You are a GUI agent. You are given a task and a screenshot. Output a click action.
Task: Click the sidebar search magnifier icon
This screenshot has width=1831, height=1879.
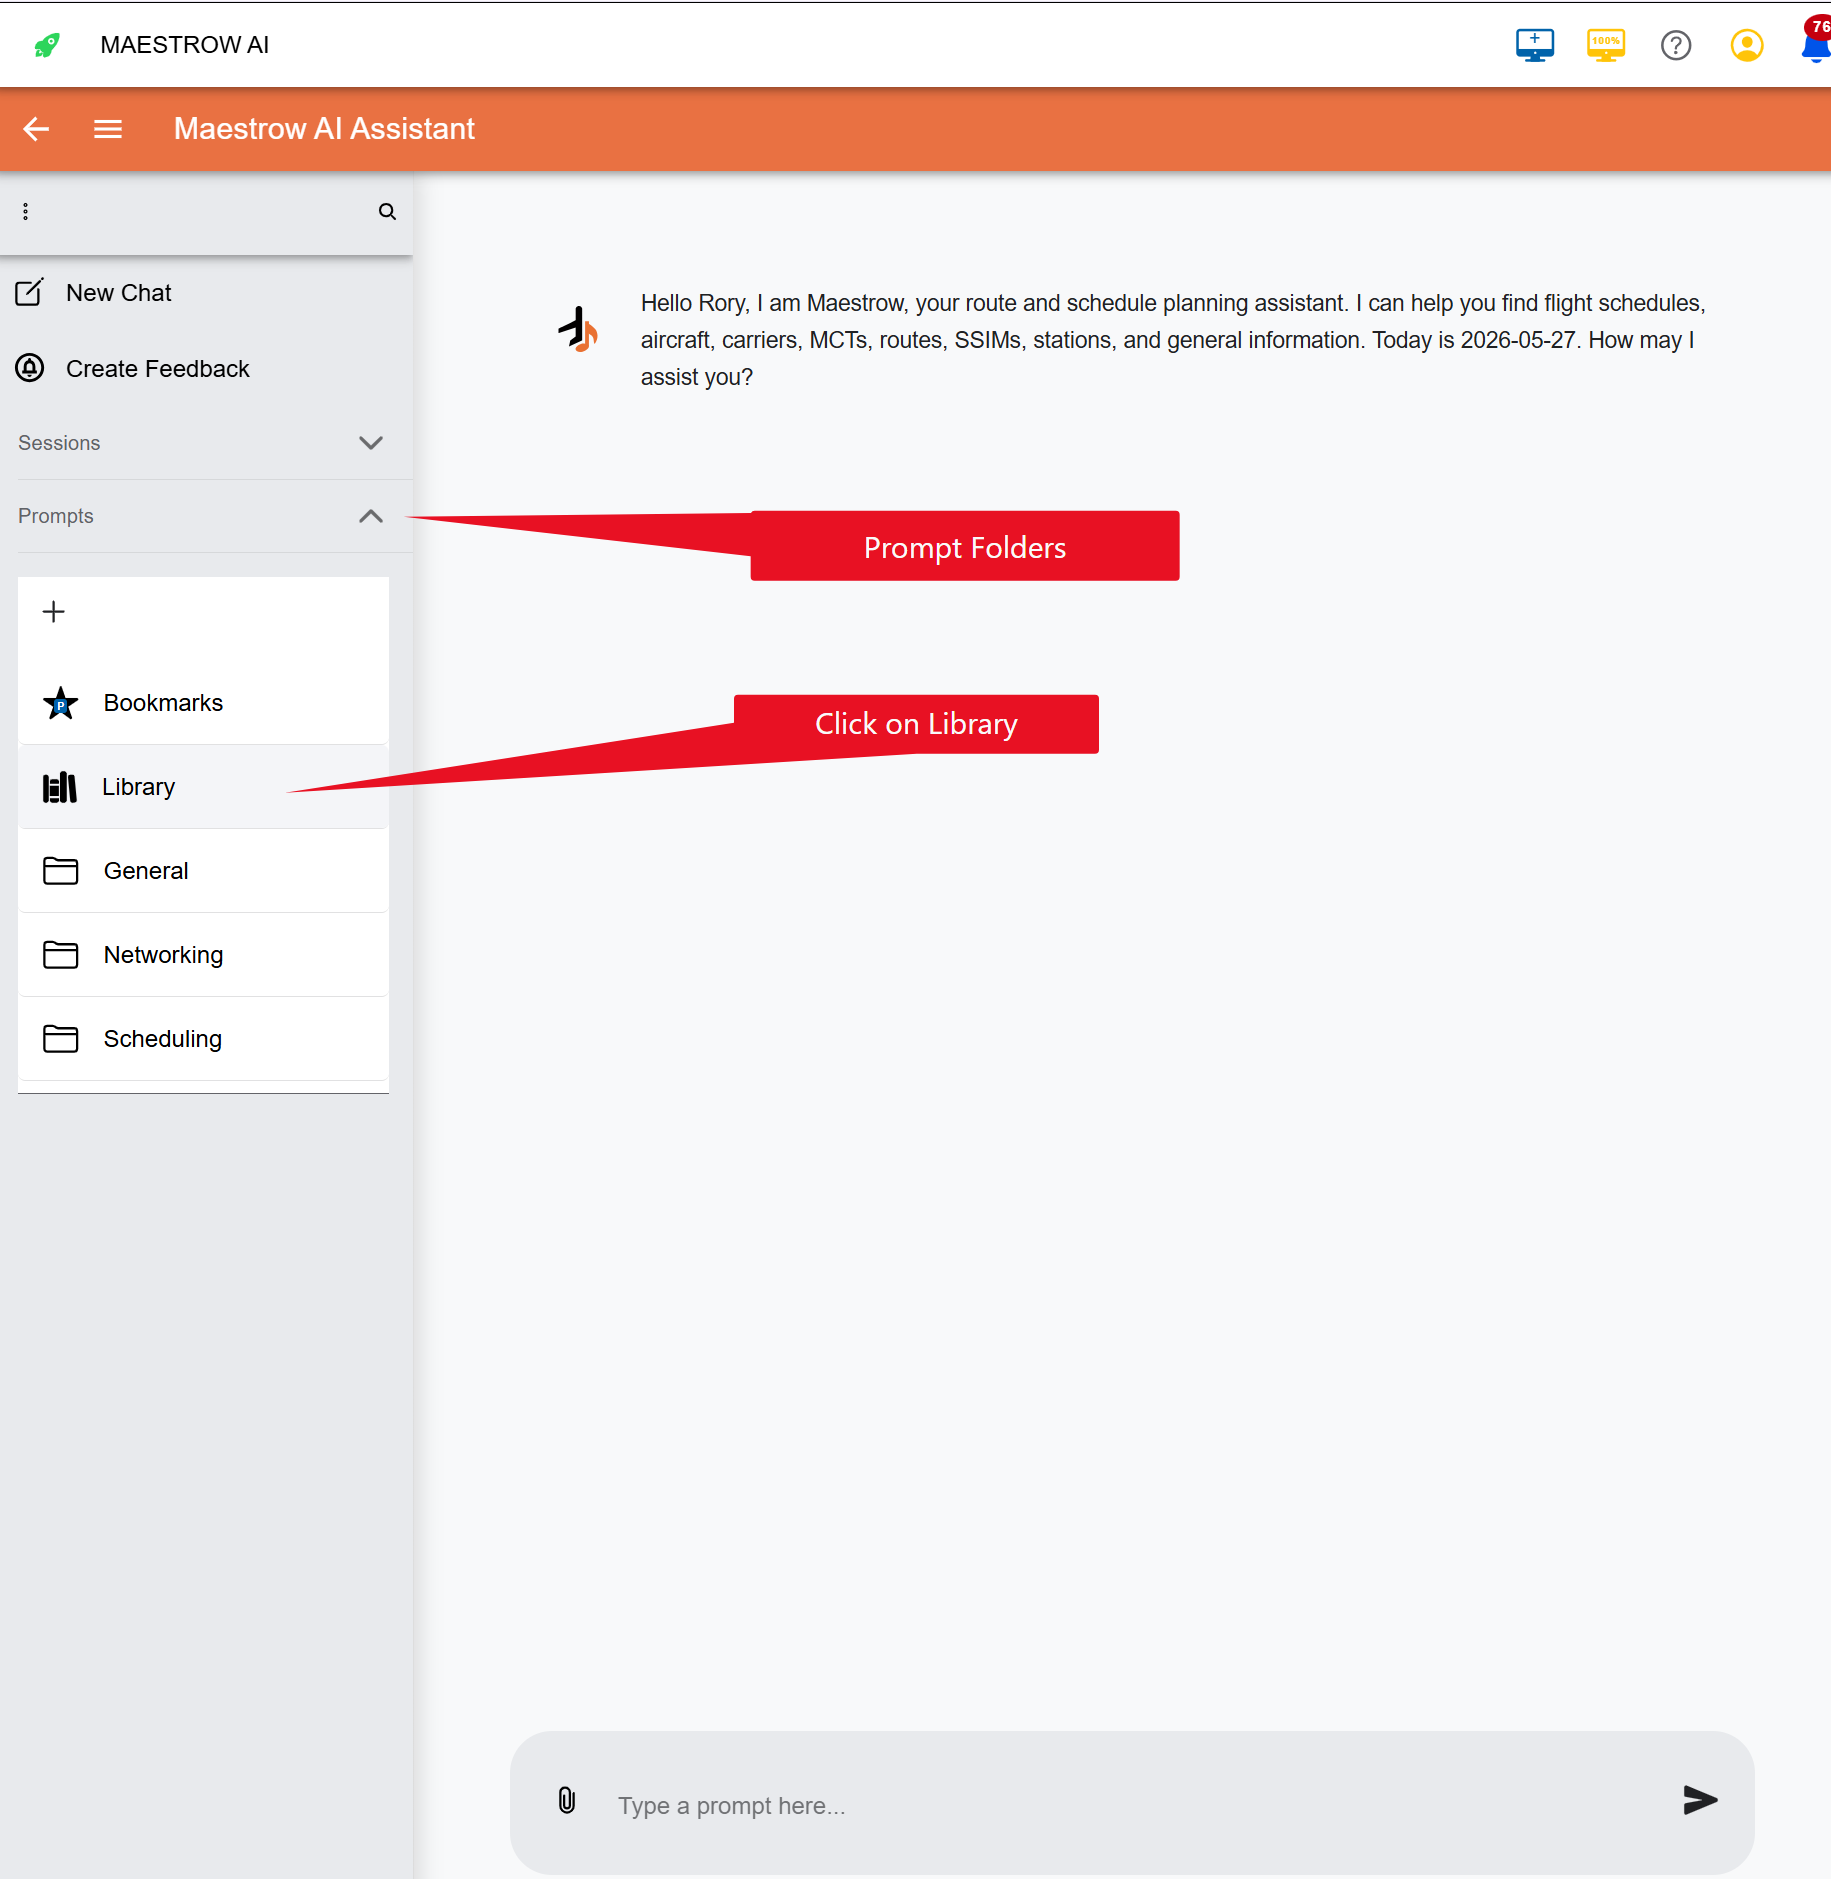pos(387,211)
